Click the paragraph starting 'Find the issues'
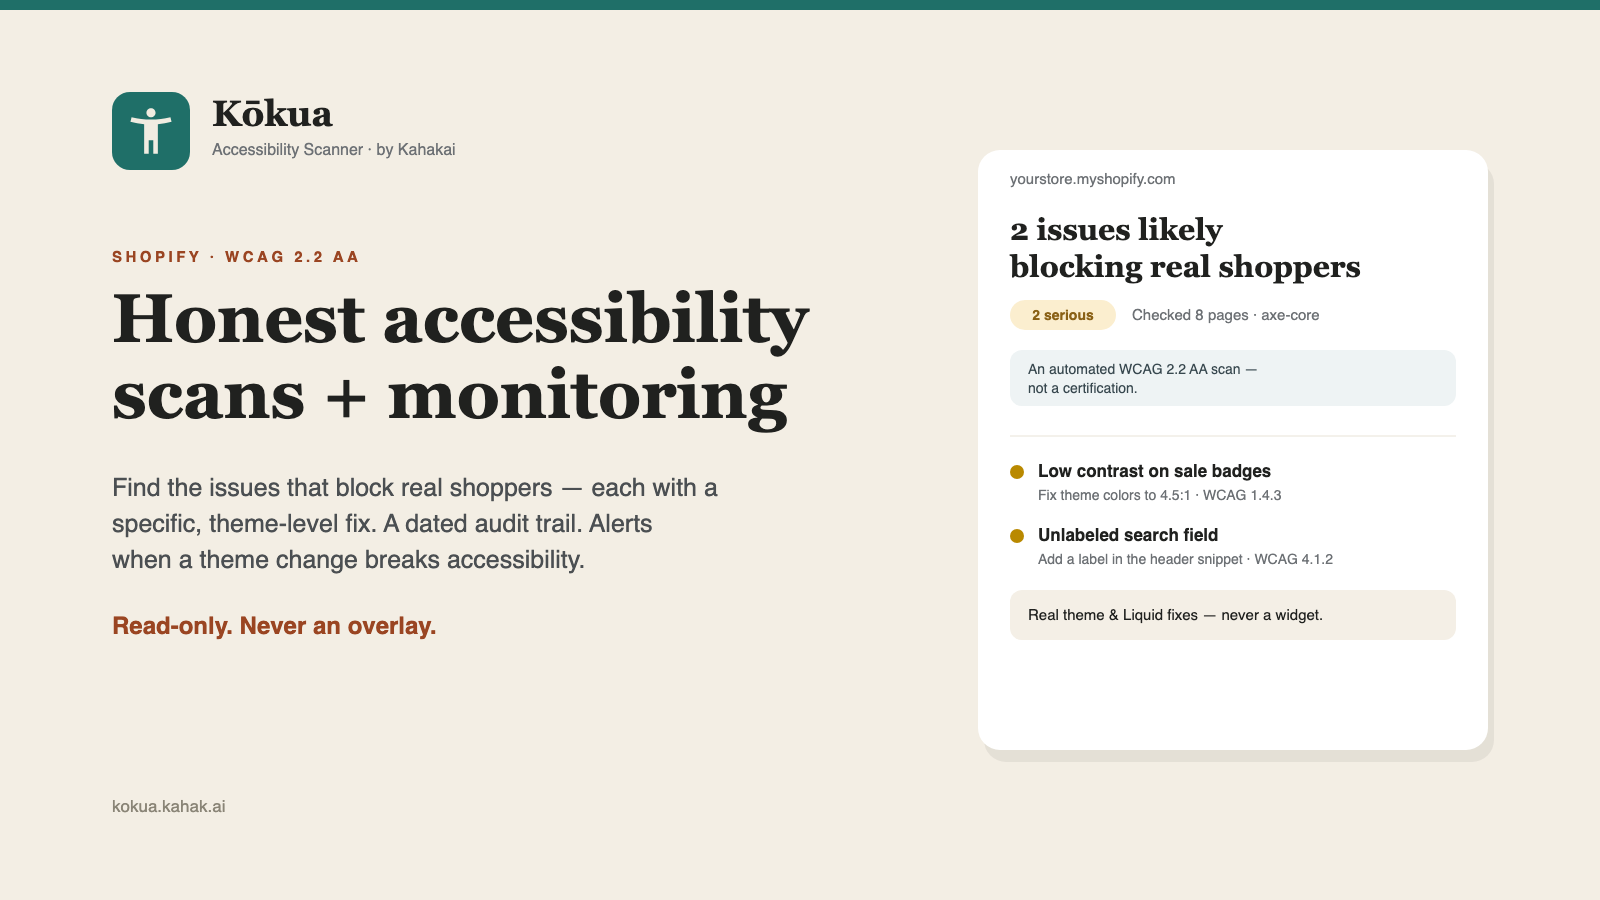This screenshot has height=900, width=1600. click(415, 523)
